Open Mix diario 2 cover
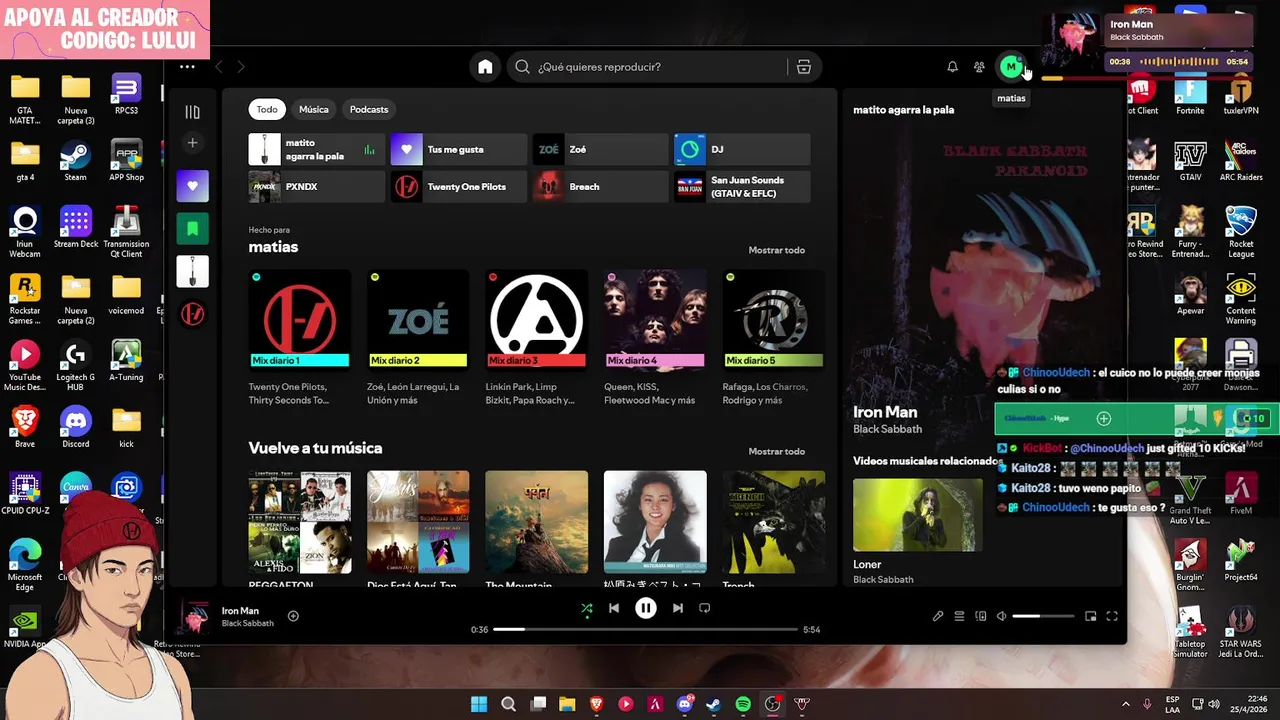This screenshot has height=720, width=1280. point(418,319)
